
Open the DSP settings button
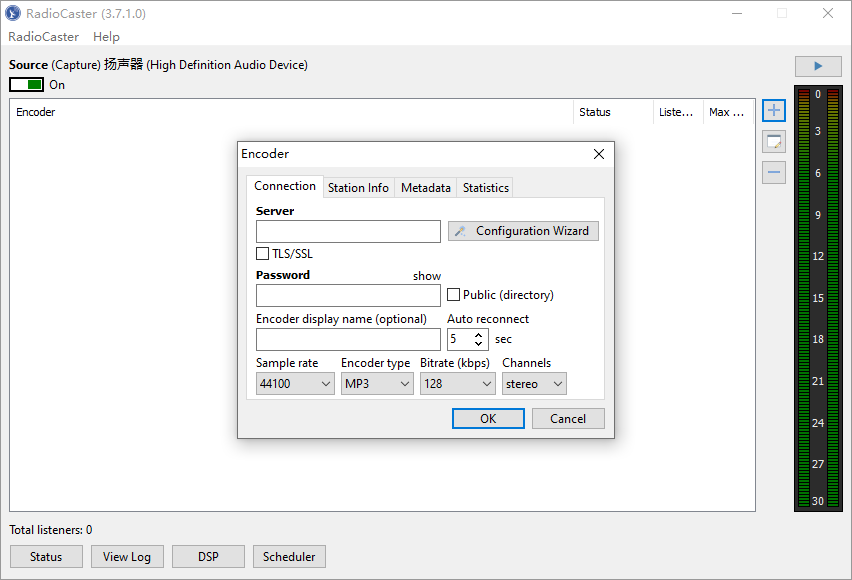(x=208, y=557)
